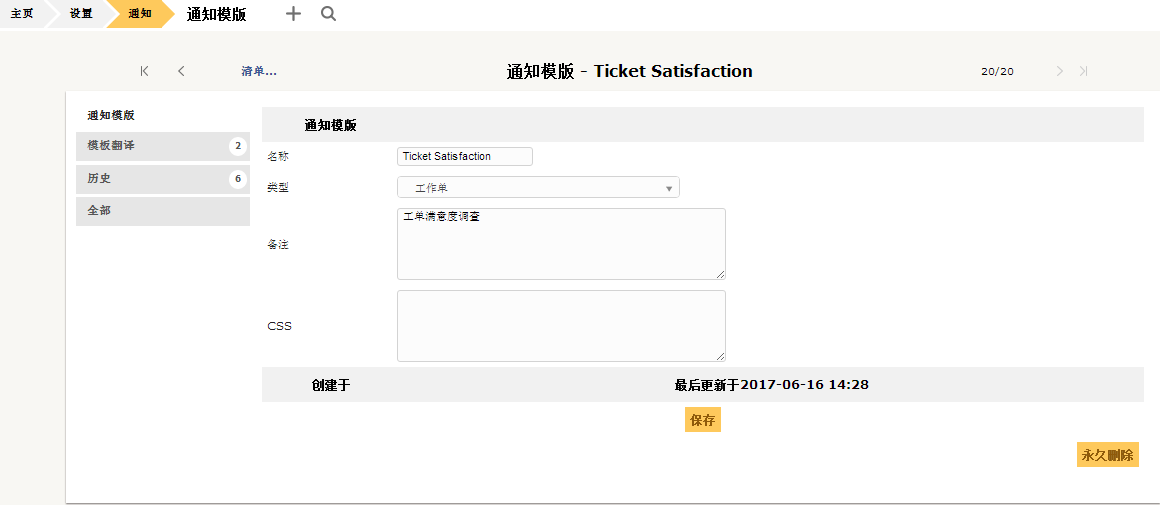The height and width of the screenshot is (505, 1160).
Task: Click the next record arrow
Action: coord(1060,71)
